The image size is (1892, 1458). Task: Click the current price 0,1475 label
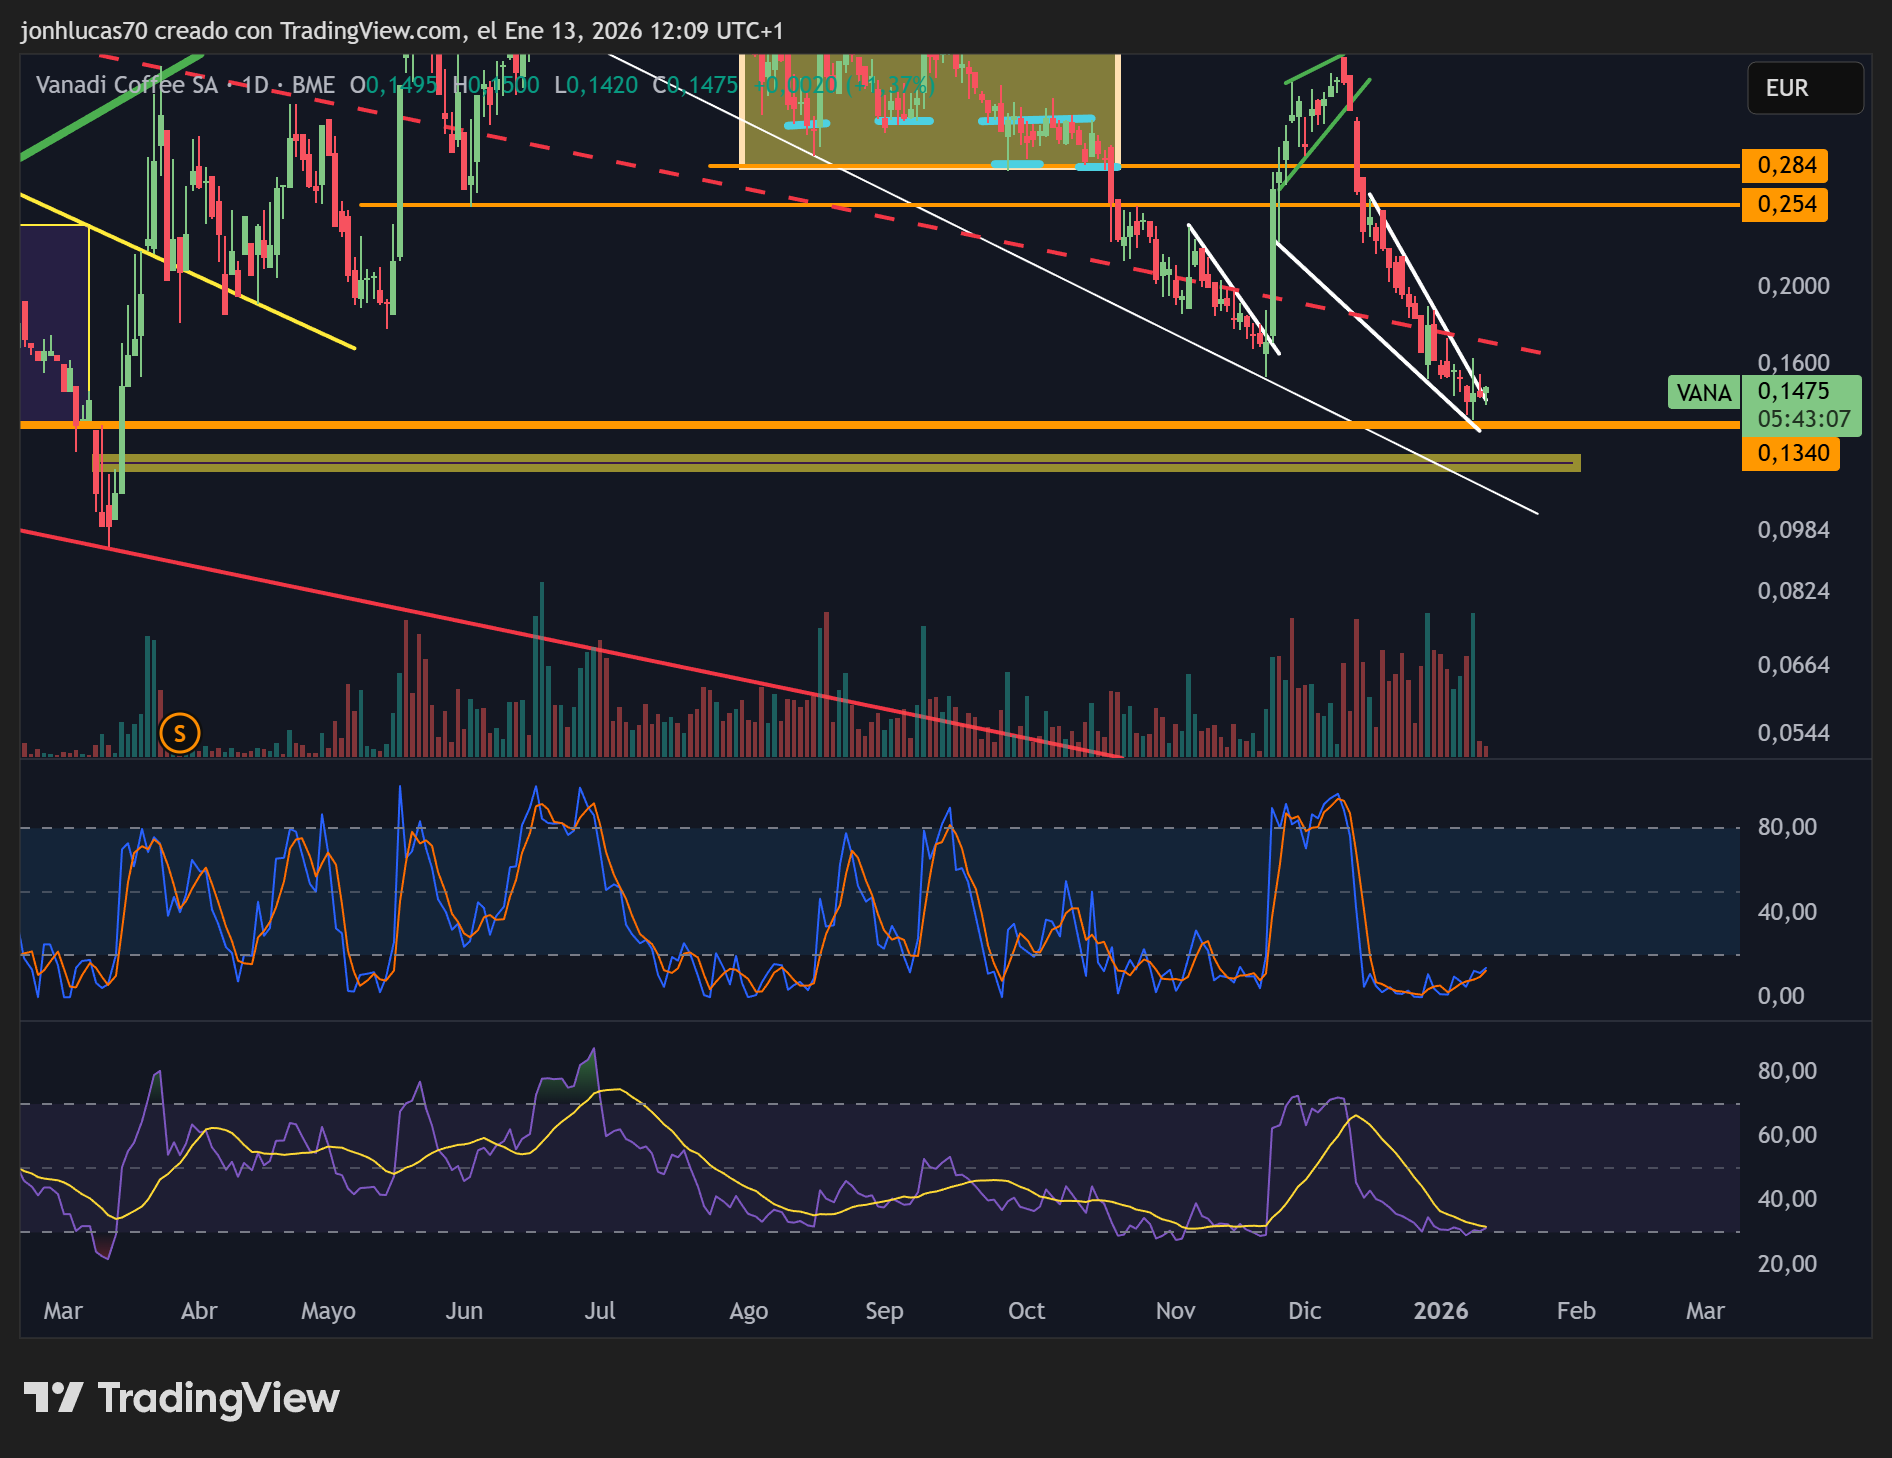point(1794,391)
